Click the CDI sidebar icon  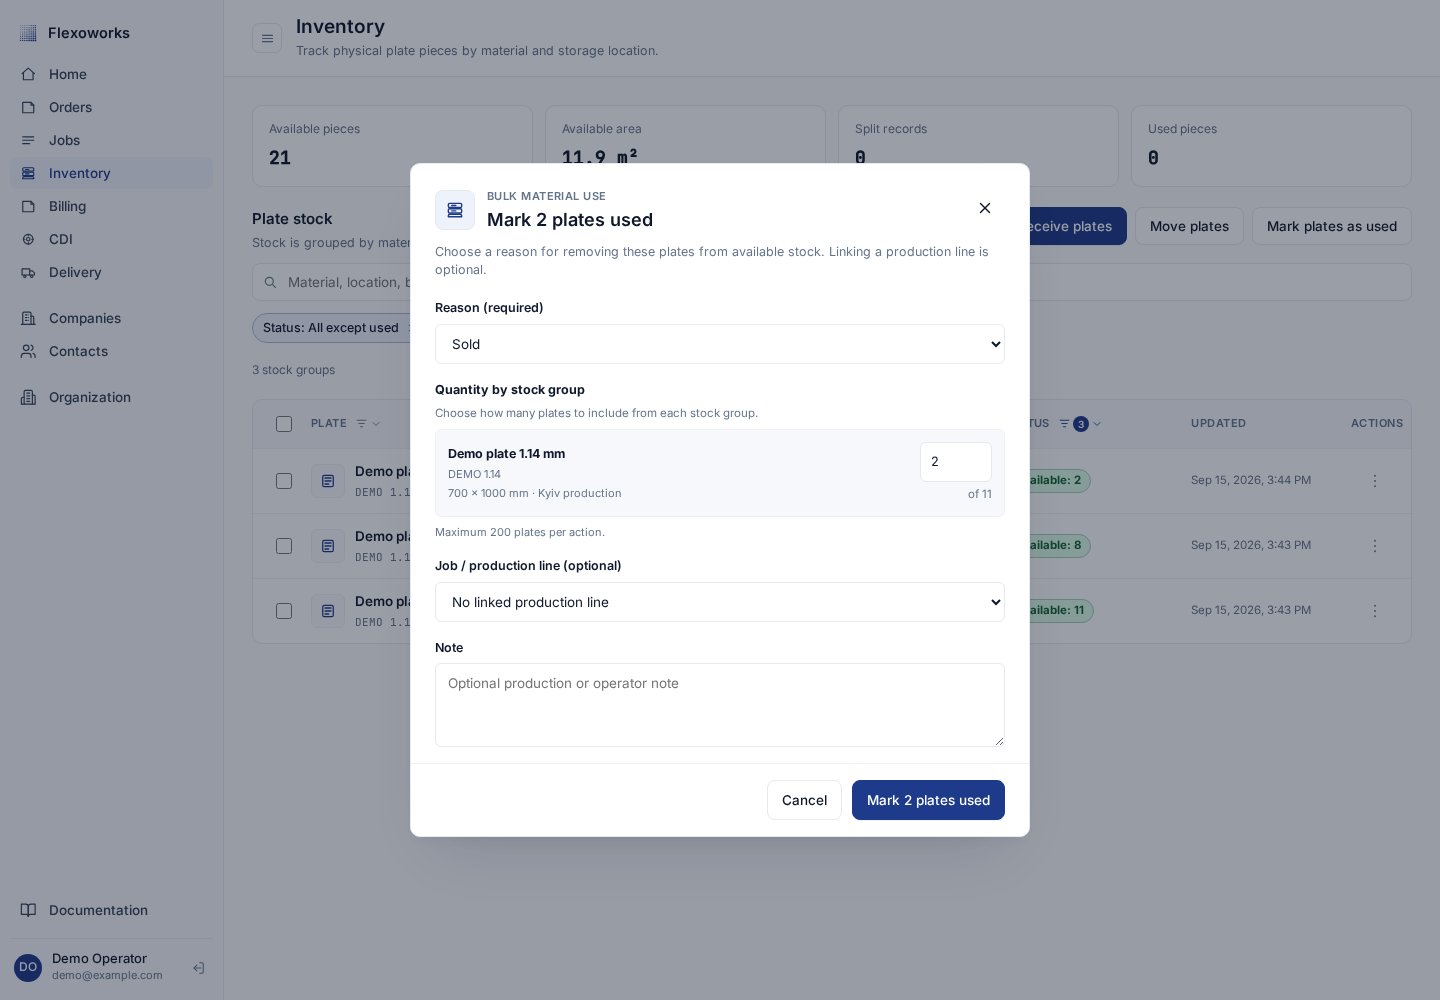(28, 239)
